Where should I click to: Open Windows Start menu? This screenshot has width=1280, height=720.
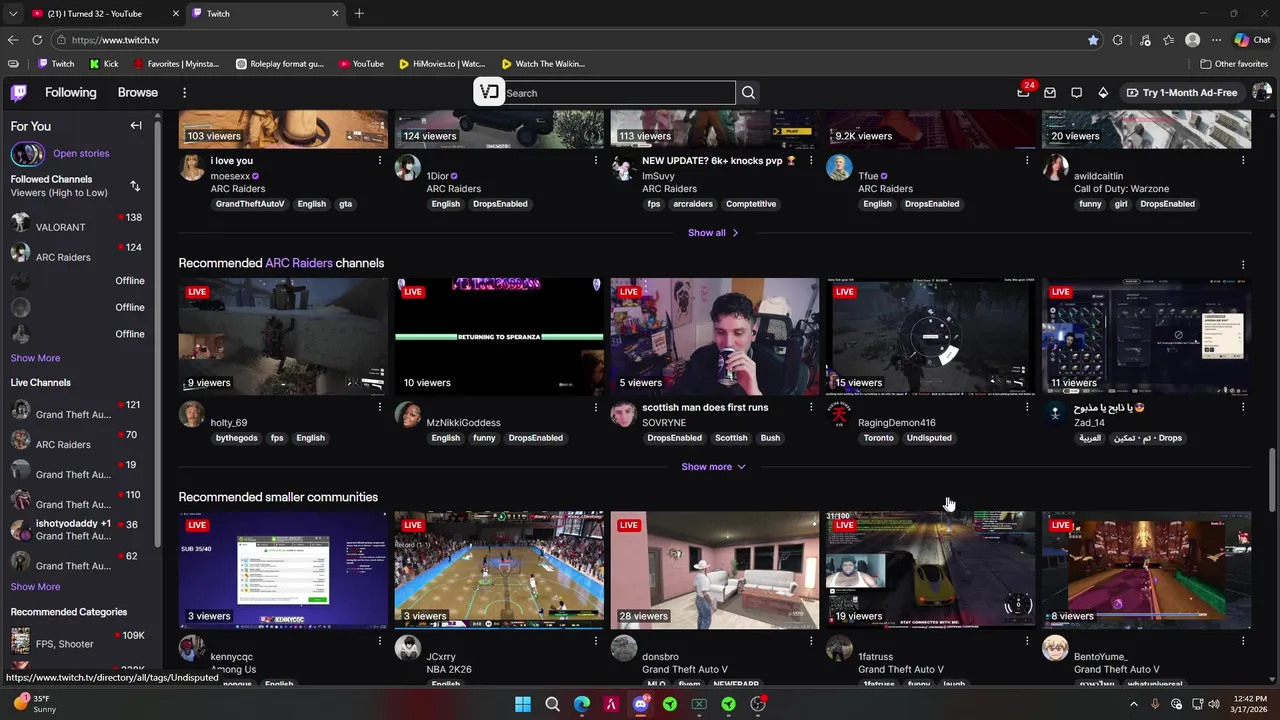coord(523,704)
